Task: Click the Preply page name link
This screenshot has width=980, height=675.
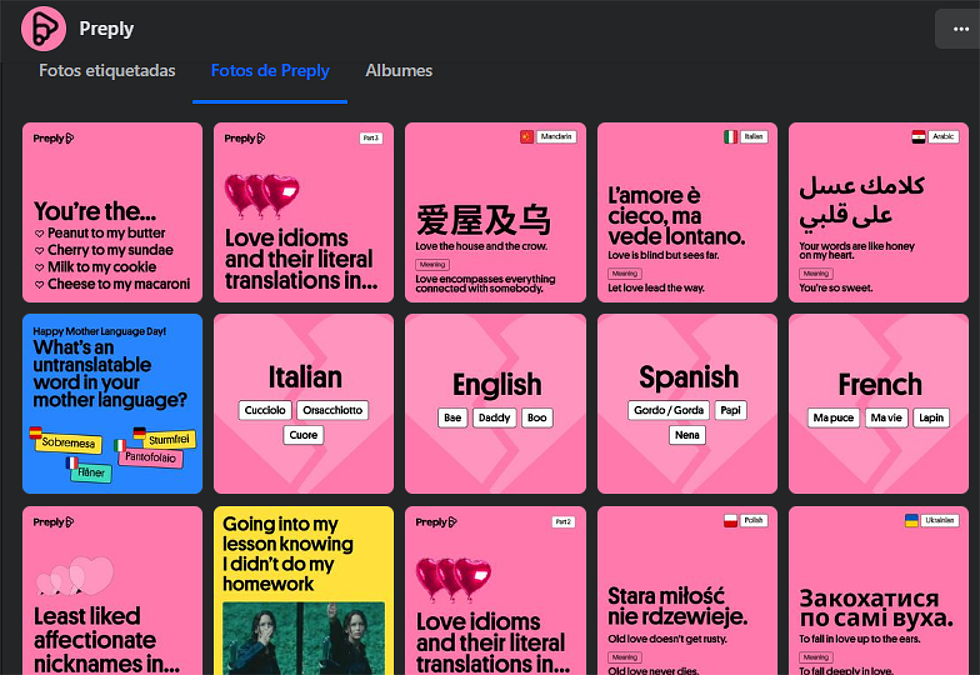Action: (106, 28)
